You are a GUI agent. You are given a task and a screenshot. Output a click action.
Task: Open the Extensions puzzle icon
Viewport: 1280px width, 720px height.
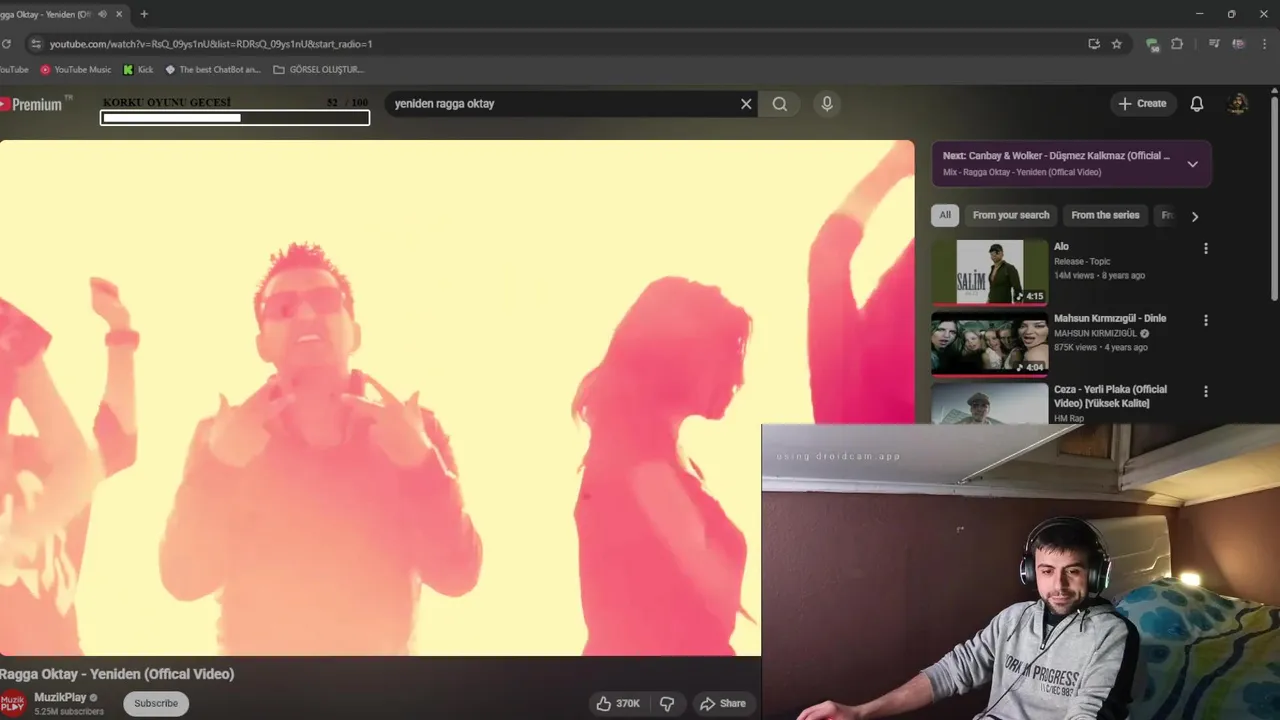[x=1177, y=44]
